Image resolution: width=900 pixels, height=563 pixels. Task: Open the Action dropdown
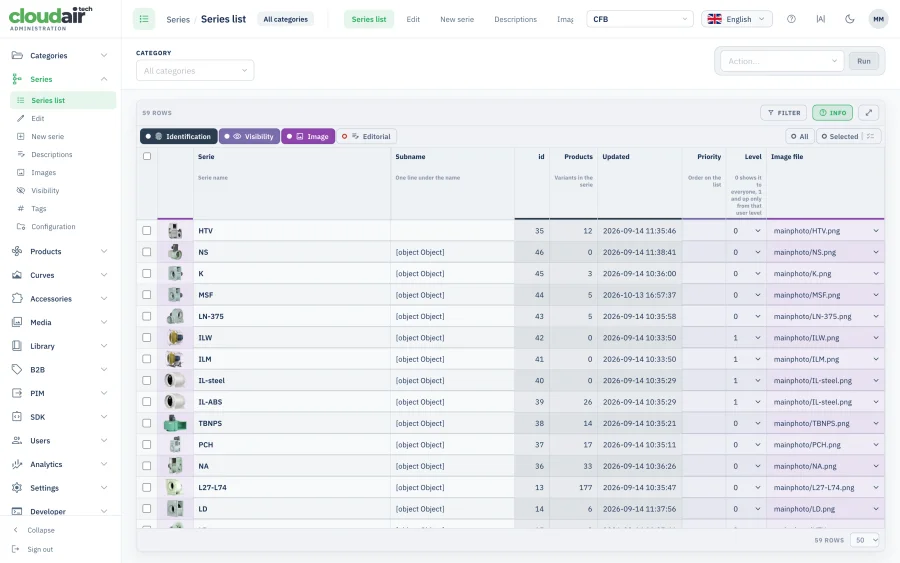pos(781,61)
